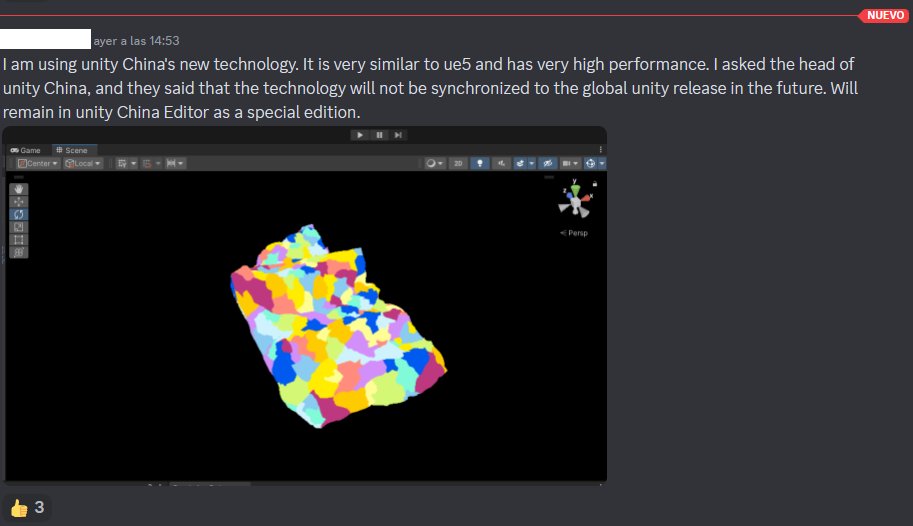Viewport: 913px width, 526px height.
Task: Click the Play button in Unity
Action: tap(360, 135)
